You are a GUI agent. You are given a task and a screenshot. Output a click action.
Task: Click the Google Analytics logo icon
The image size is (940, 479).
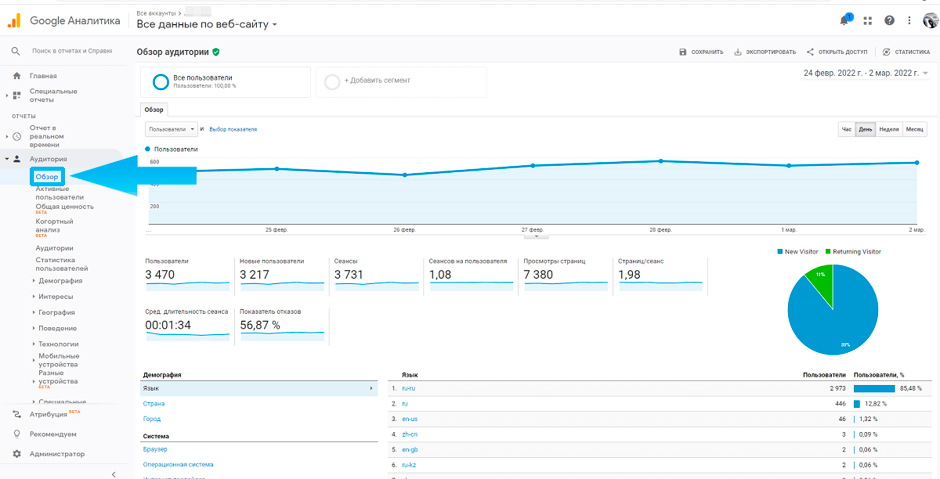(x=14, y=20)
